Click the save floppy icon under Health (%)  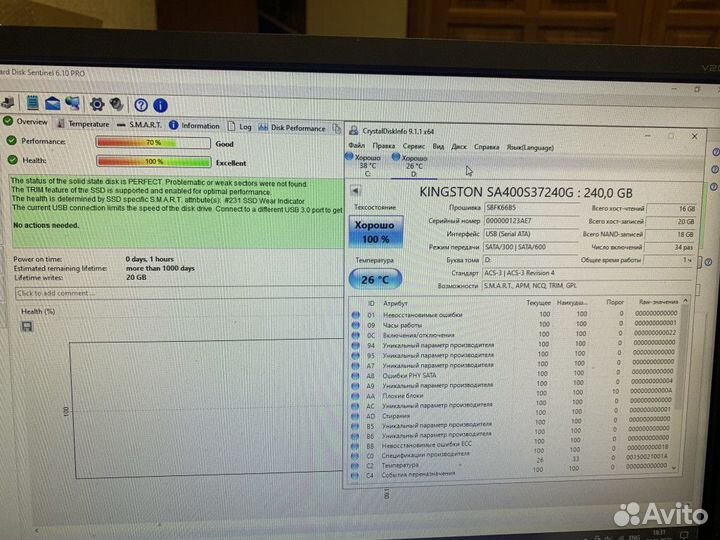[27, 326]
